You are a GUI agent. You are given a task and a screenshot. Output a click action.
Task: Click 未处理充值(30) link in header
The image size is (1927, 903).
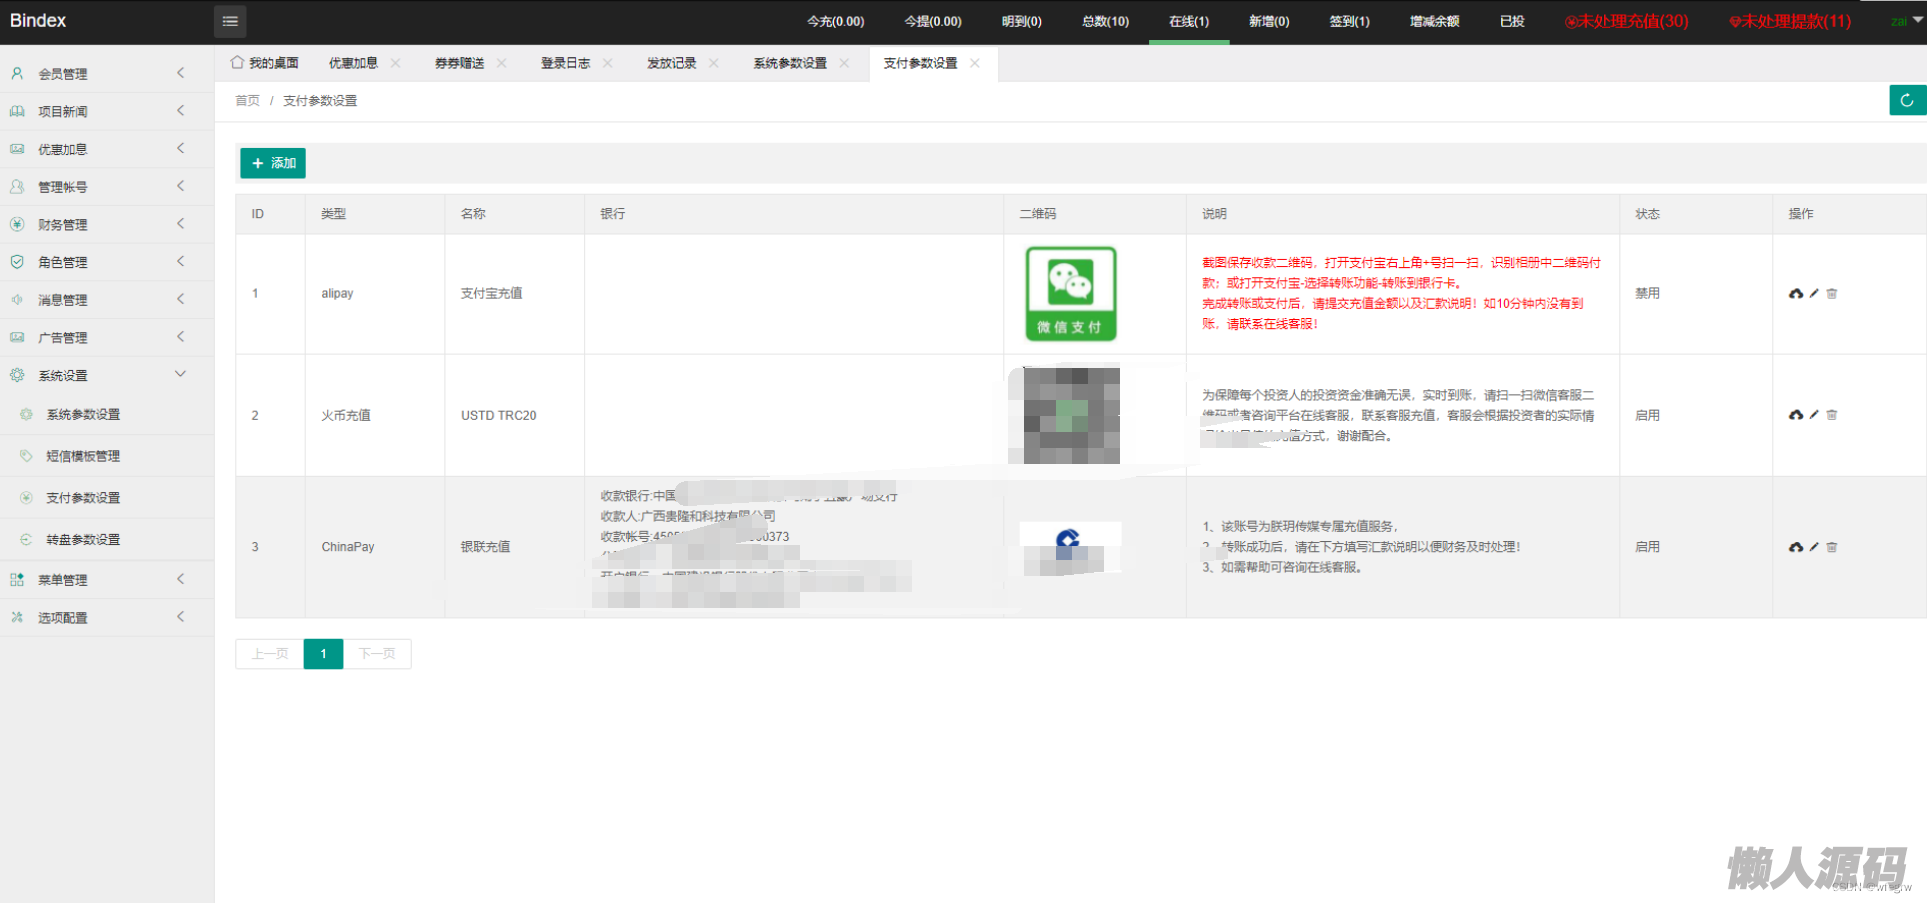pyautogui.click(x=1626, y=21)
